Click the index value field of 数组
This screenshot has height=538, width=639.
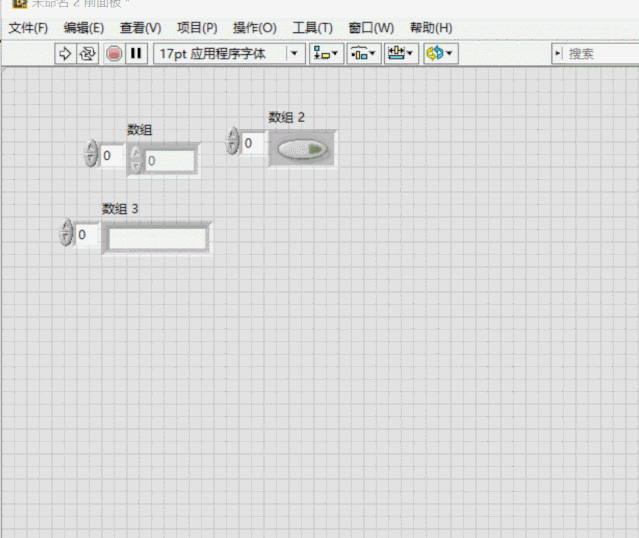point(111,155)
